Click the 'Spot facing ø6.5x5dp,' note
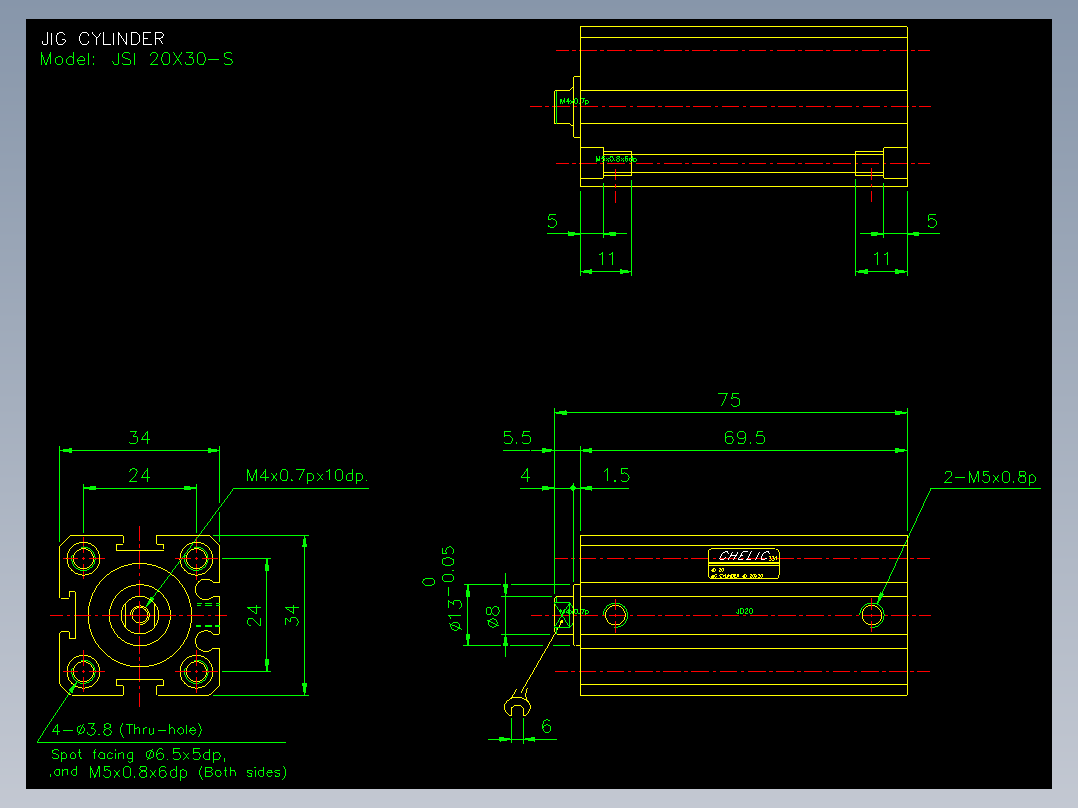Image resolution: width=1078 pixels, height=808 pixels. pyautogui.click(x=139, y=754)
